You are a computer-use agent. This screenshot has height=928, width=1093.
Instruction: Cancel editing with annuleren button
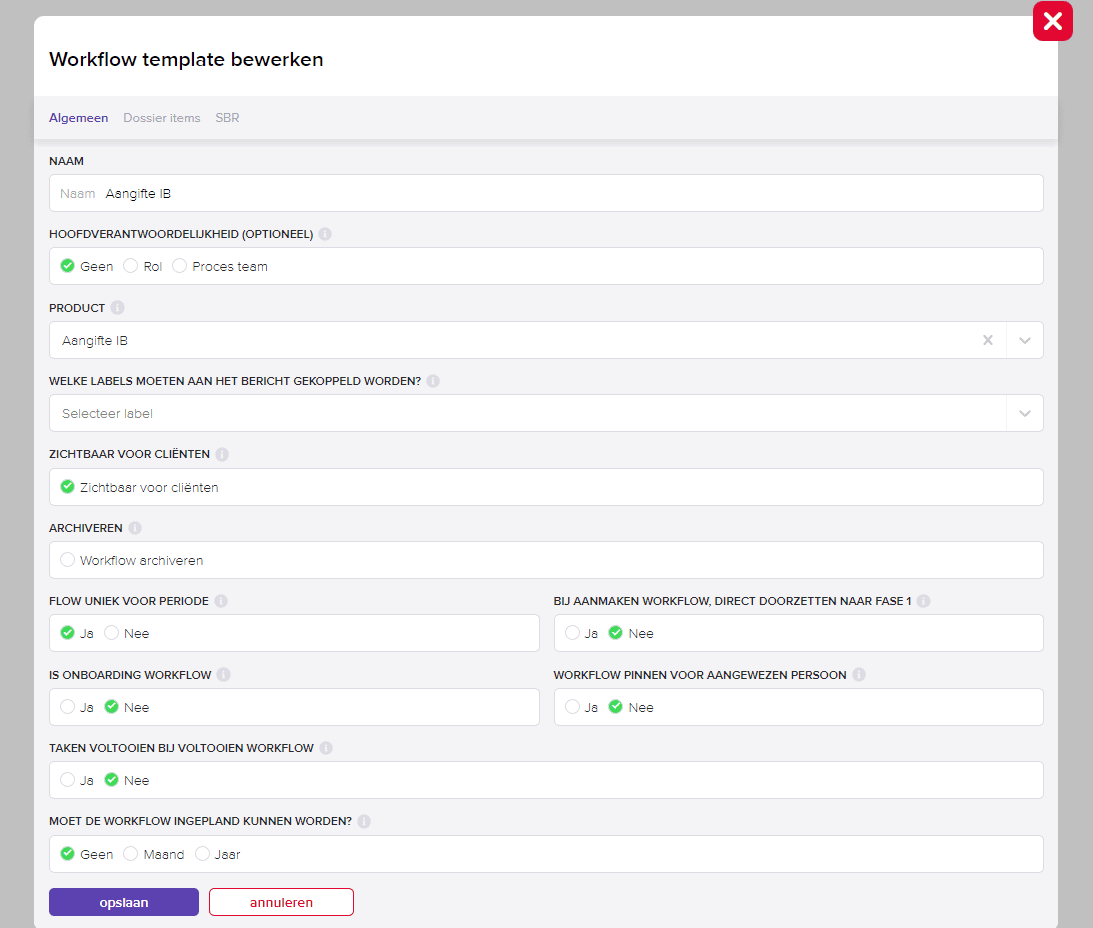[282, 902]
